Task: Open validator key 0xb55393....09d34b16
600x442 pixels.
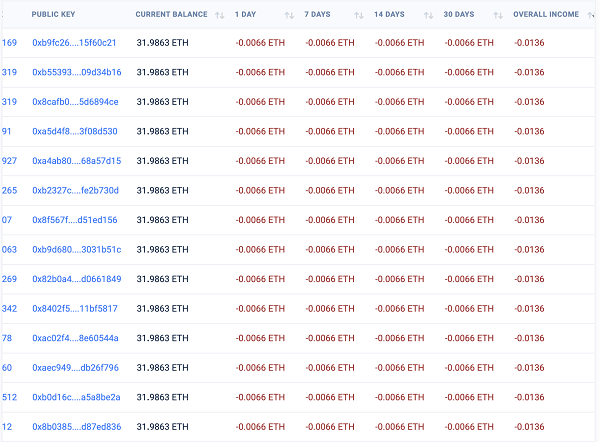Action: coord(76,72)
